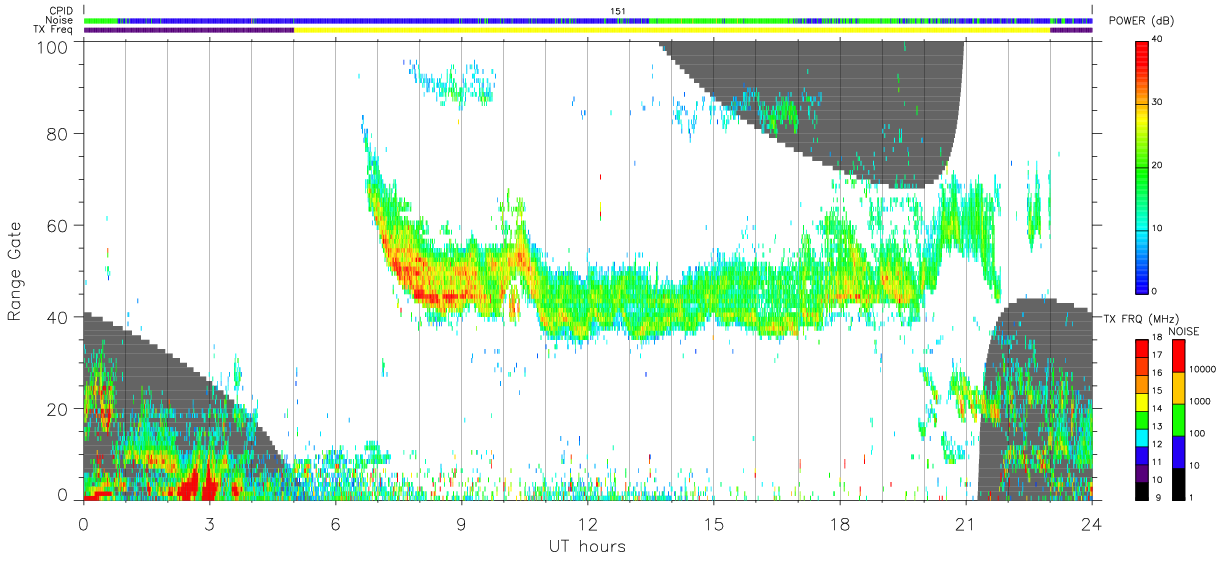Click the 'UT hours' axis label
Viewport: 1228px width, 567px height.
click(587, 547)
